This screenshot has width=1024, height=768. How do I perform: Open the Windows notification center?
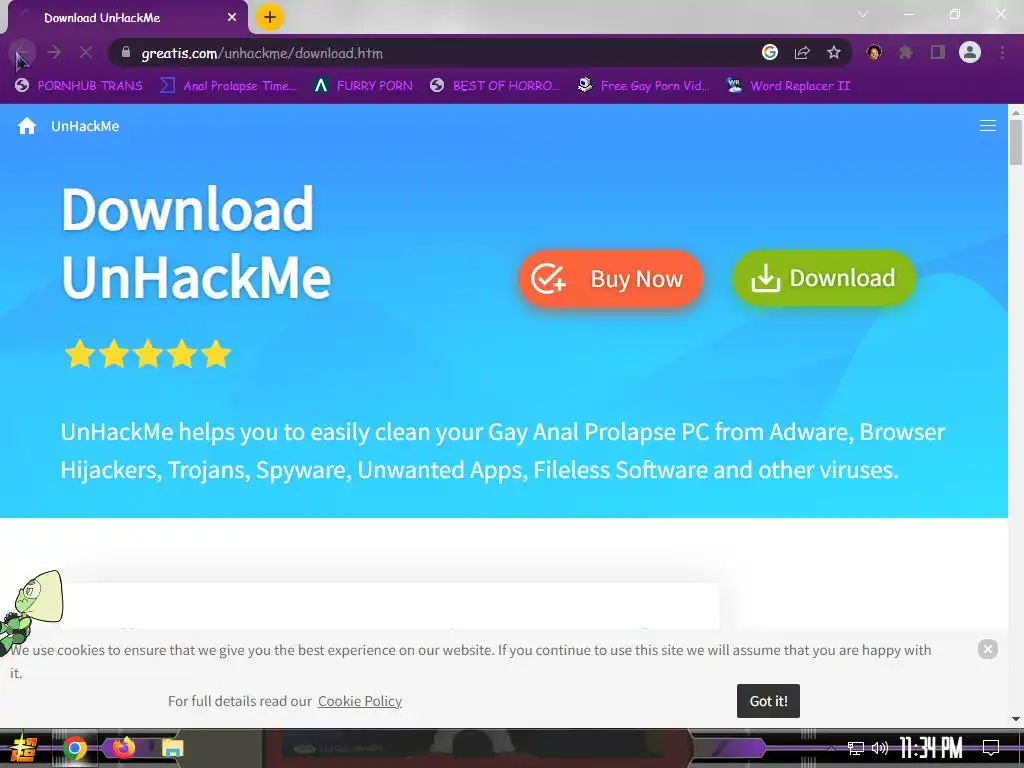991,748
